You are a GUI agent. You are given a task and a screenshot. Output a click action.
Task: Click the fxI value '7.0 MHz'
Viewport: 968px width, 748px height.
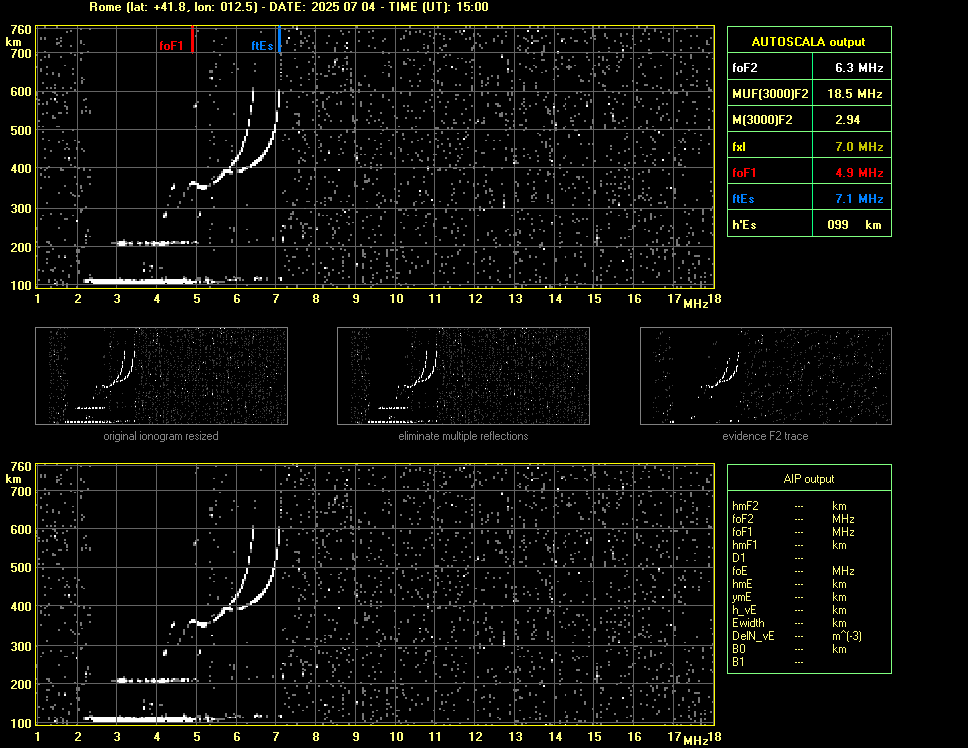pos(859,147)
